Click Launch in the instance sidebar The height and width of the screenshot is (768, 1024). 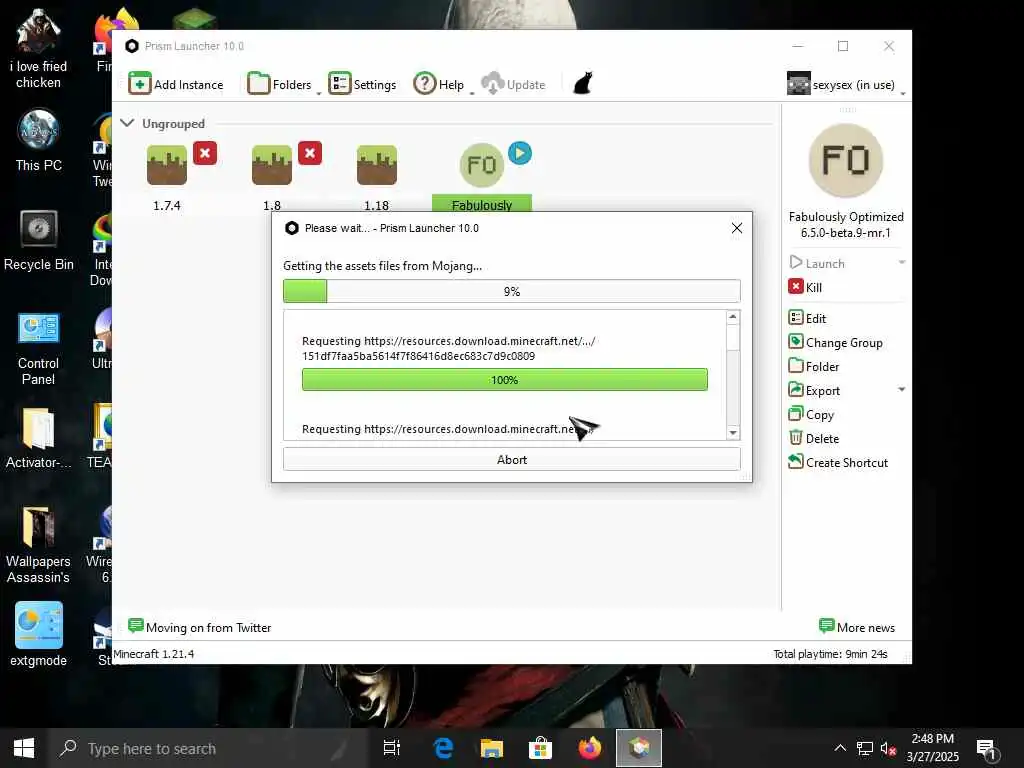pyautogui.click(x=818, y=263)
